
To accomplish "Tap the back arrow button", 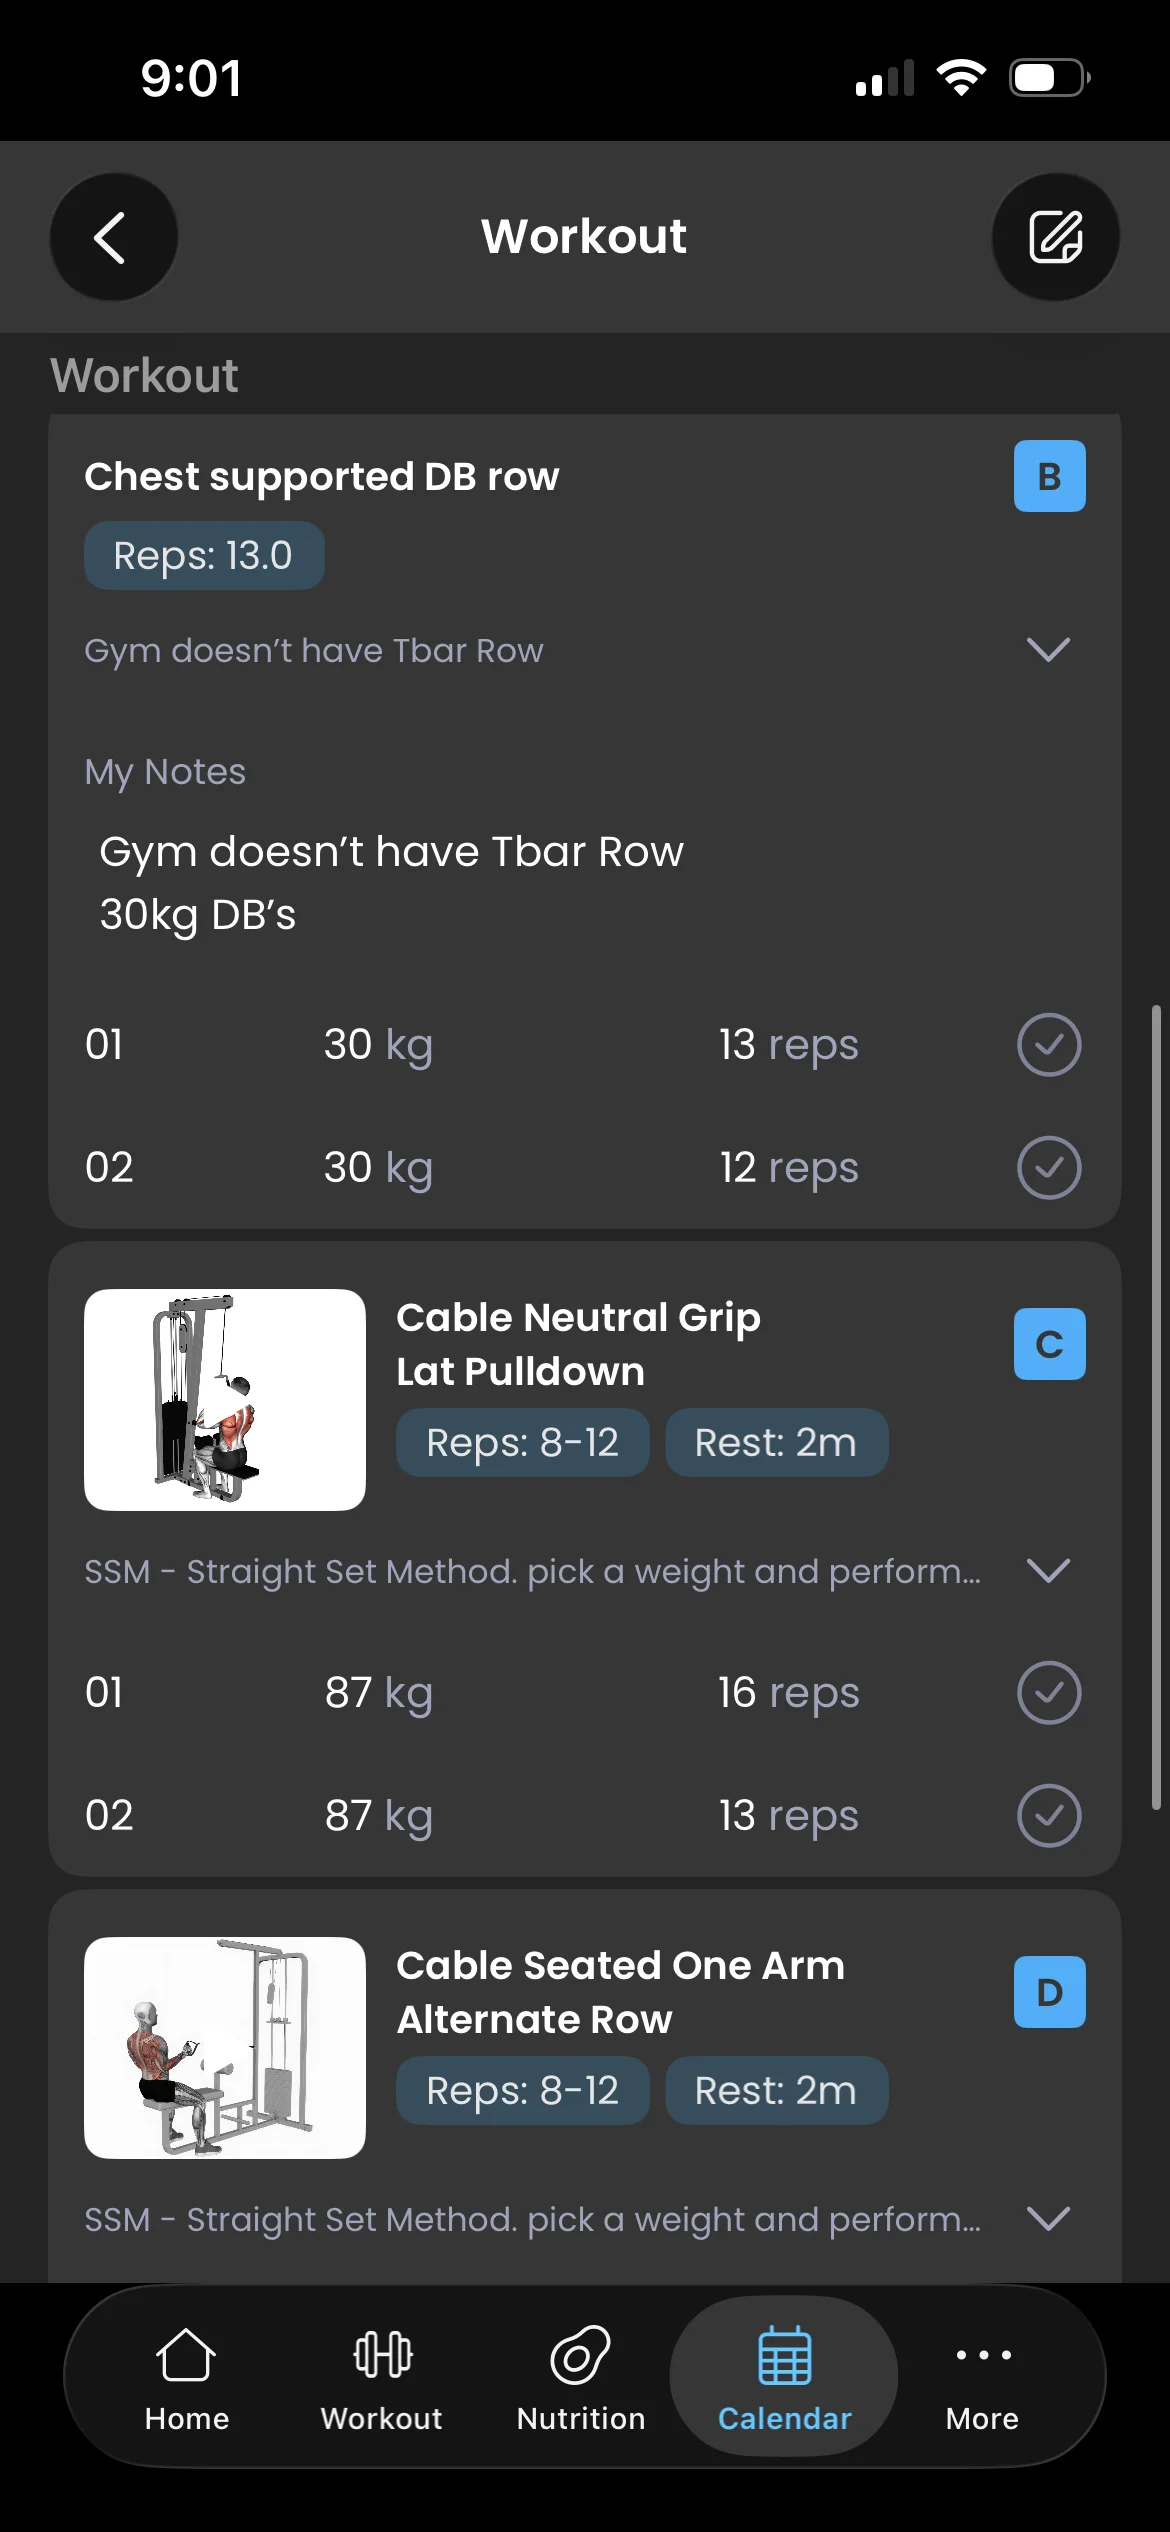I will pyautogui.click(x=113, y=237).
